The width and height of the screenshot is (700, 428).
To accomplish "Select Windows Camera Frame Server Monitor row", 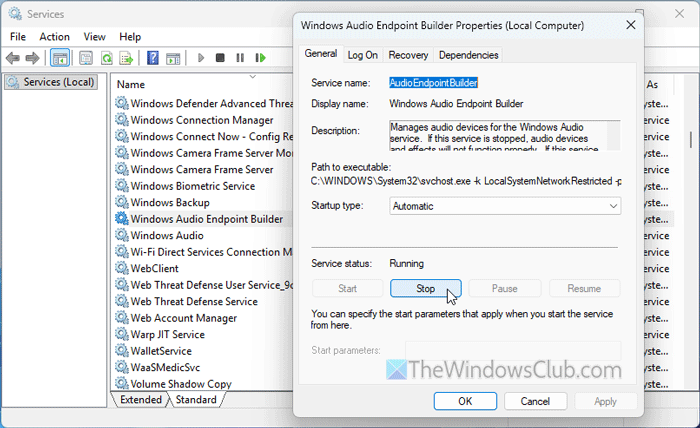I will tap(204, 153).
